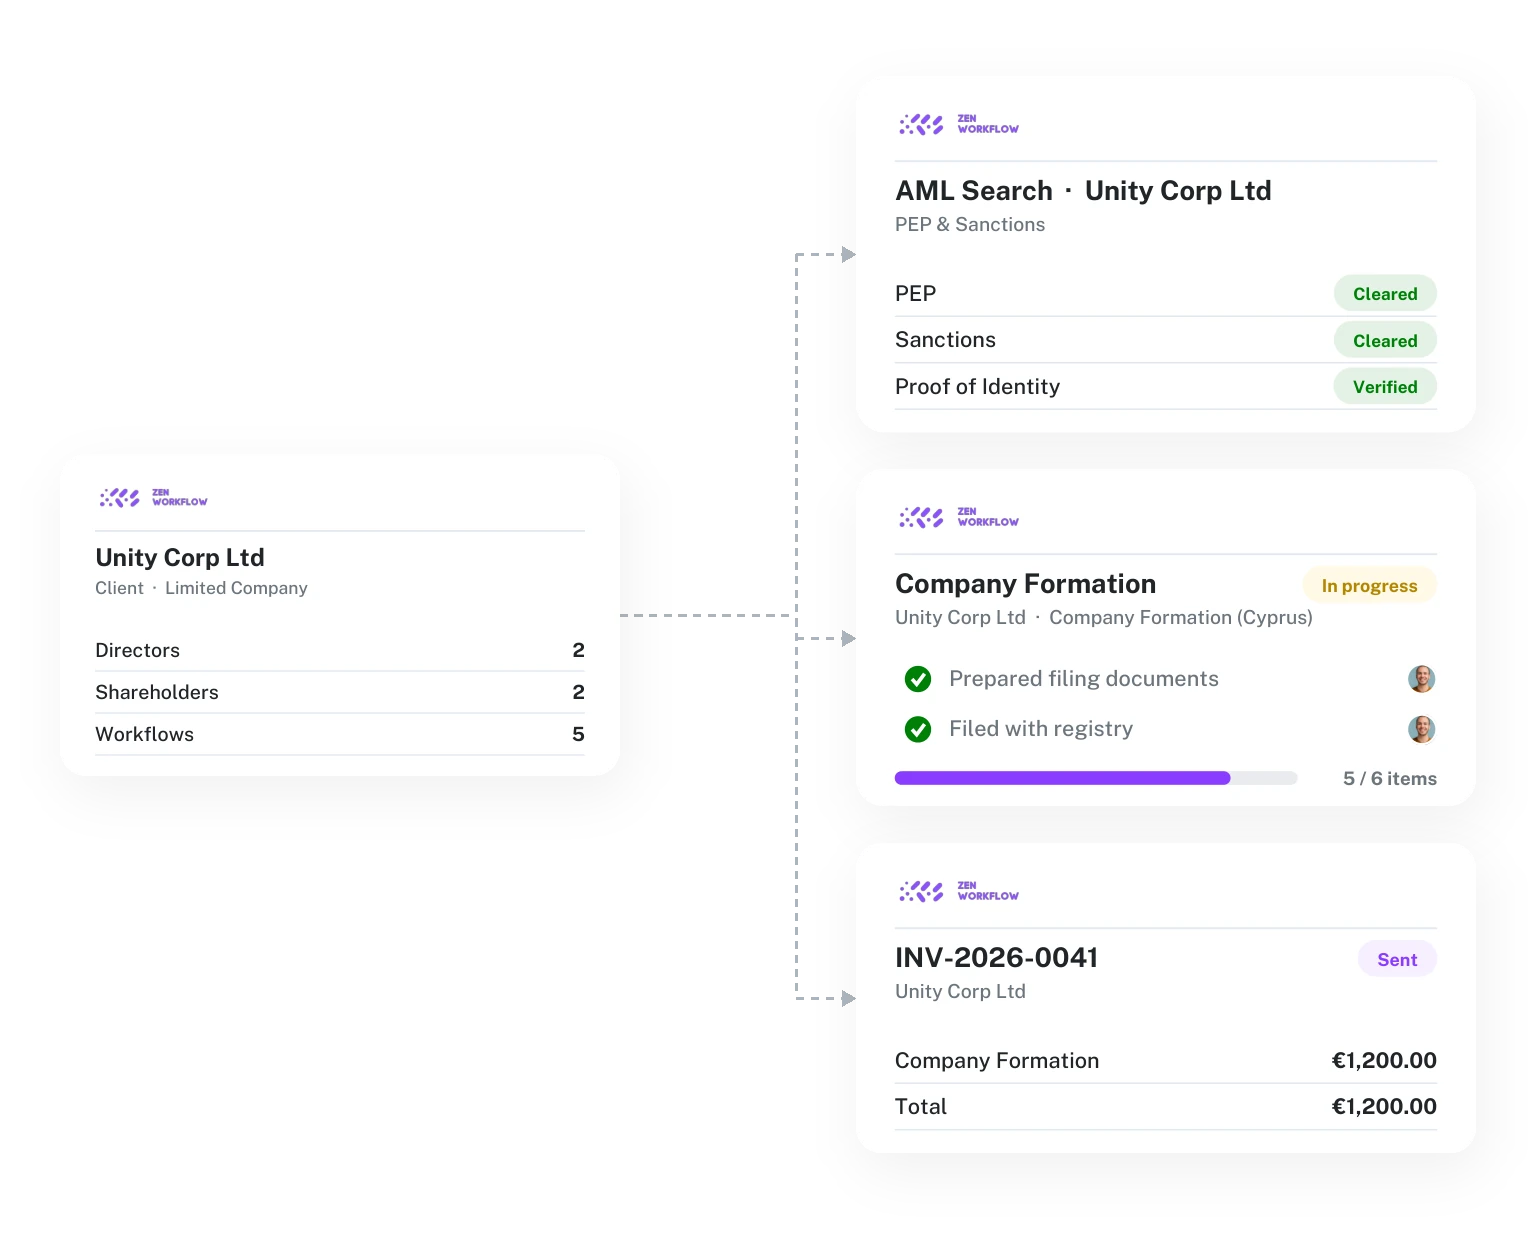Select the AML Search · Unity Corp Ltd heading
Viewport: 1536px width, 1235px height.
[x=1083, y=191]
